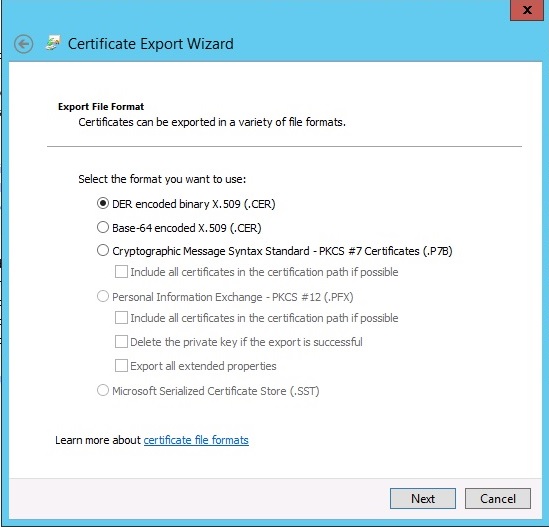Click the Certificate Export Wizard title icon

[53, 43]
